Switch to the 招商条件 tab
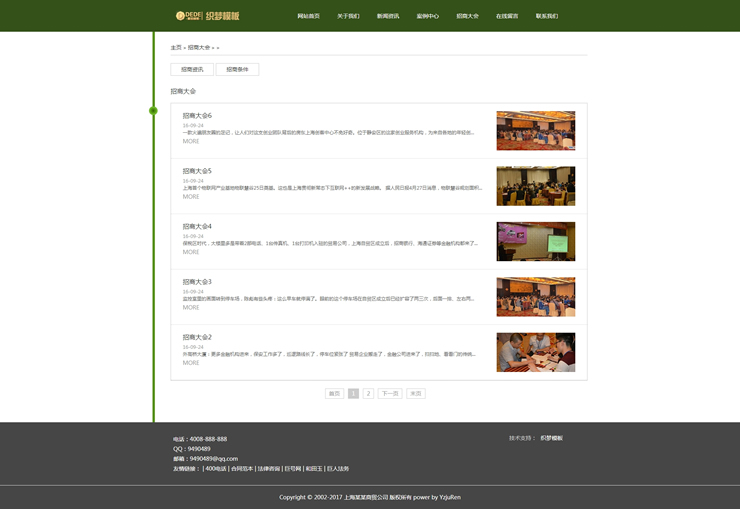740x509 pixels. pos(237,70)
